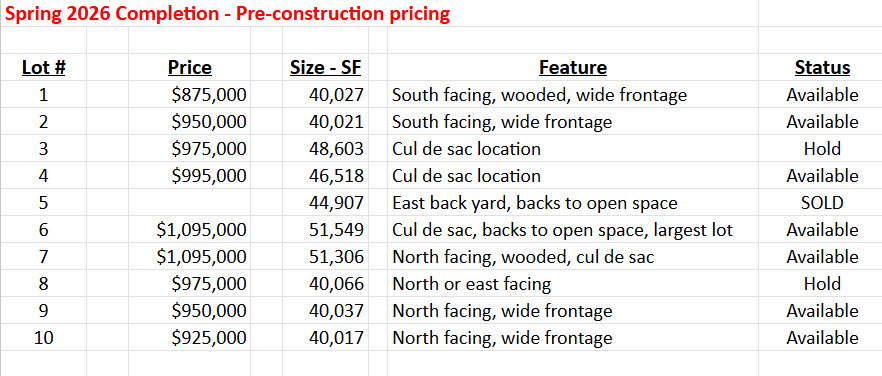Click the empty price cell for lot 5
This screenshot has height=376, width=882.
click(190, 203)
